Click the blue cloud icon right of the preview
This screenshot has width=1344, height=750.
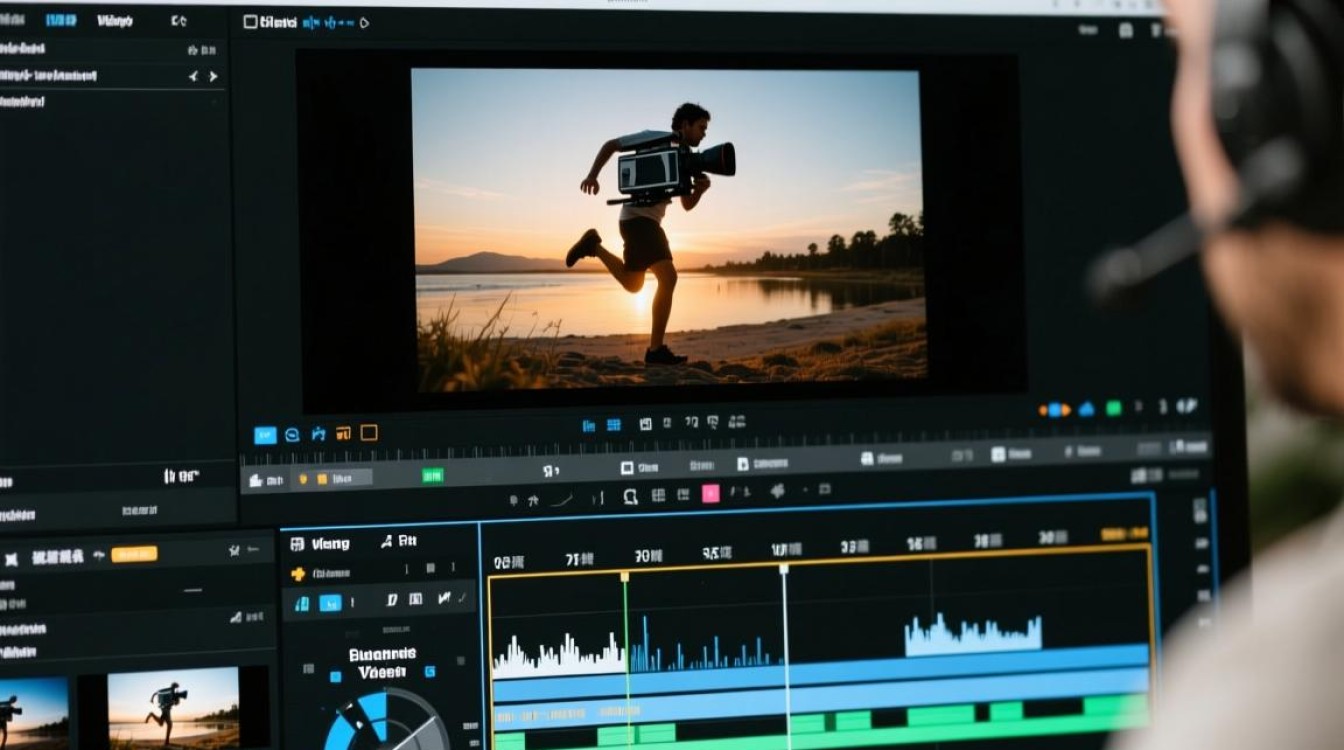click(x=1086, y=409)
